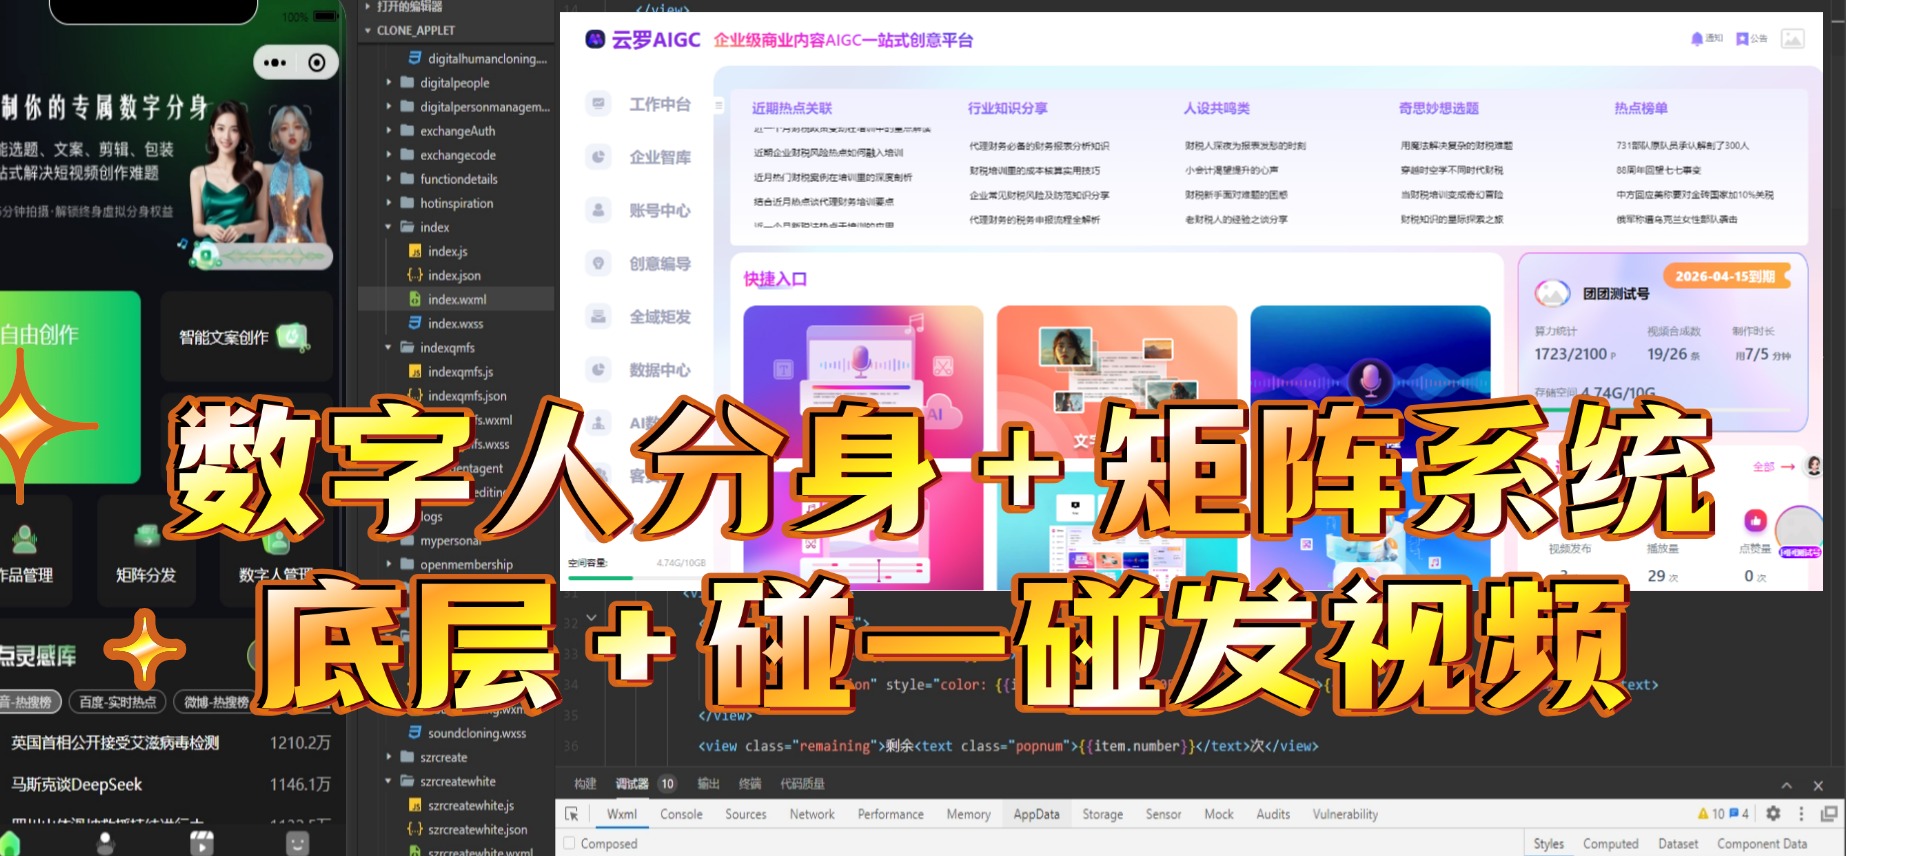Open the 全域矩发 inbox icon

point(598,316)
